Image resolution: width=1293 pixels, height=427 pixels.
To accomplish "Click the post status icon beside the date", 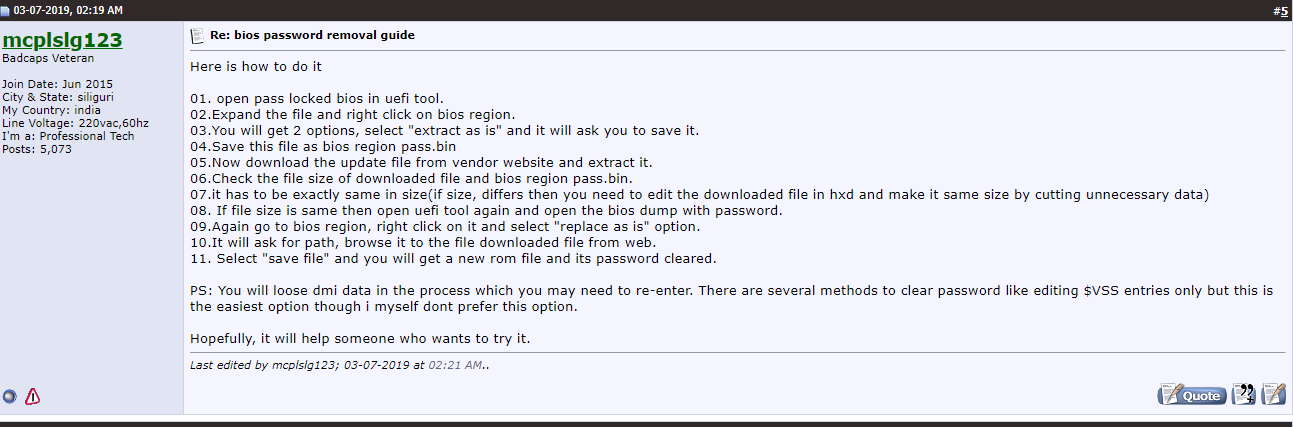I will pyautogui.click(x=6, y=11).
